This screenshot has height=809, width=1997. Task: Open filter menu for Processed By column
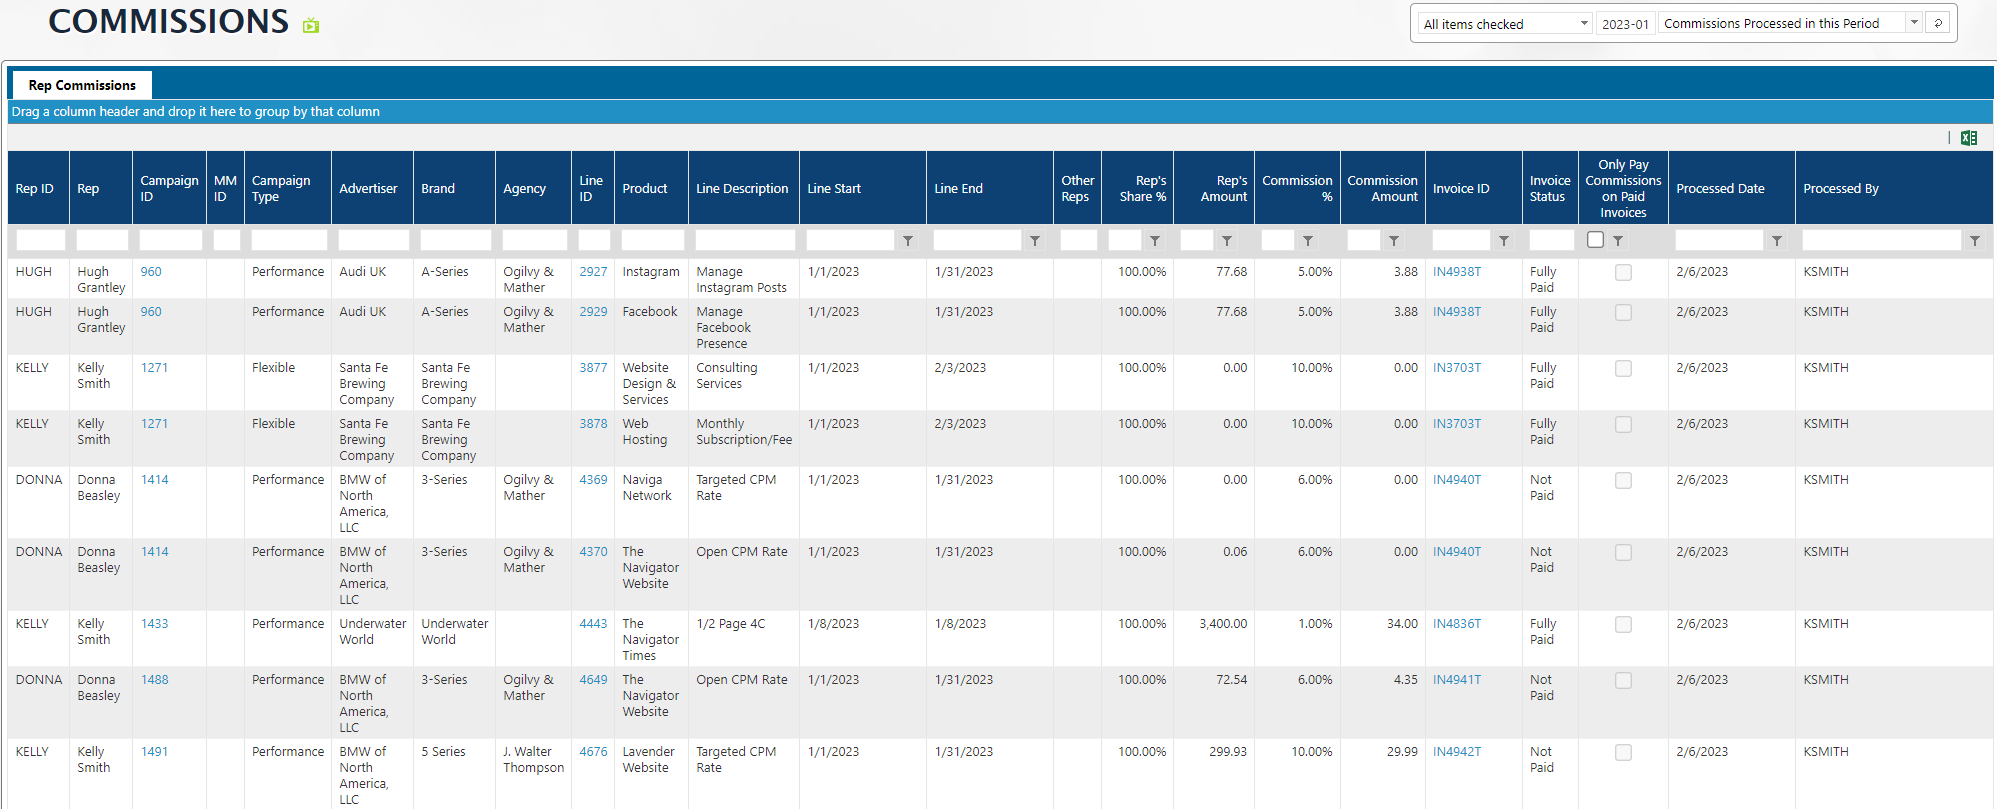coord(1974,241)
